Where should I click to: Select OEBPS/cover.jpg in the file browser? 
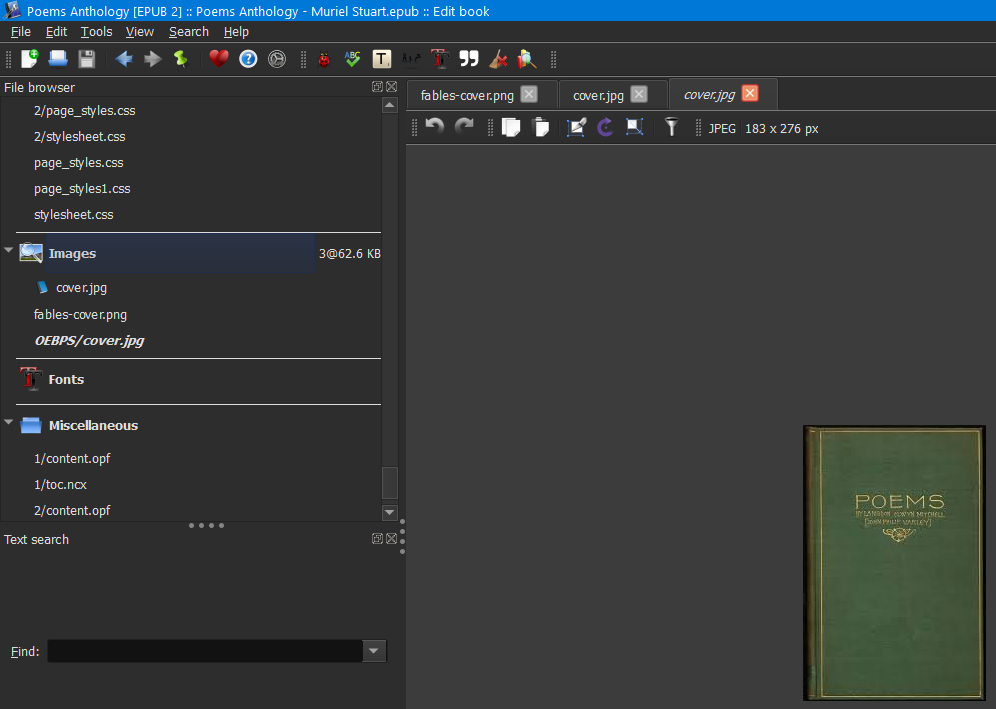(x=89, y=341)
